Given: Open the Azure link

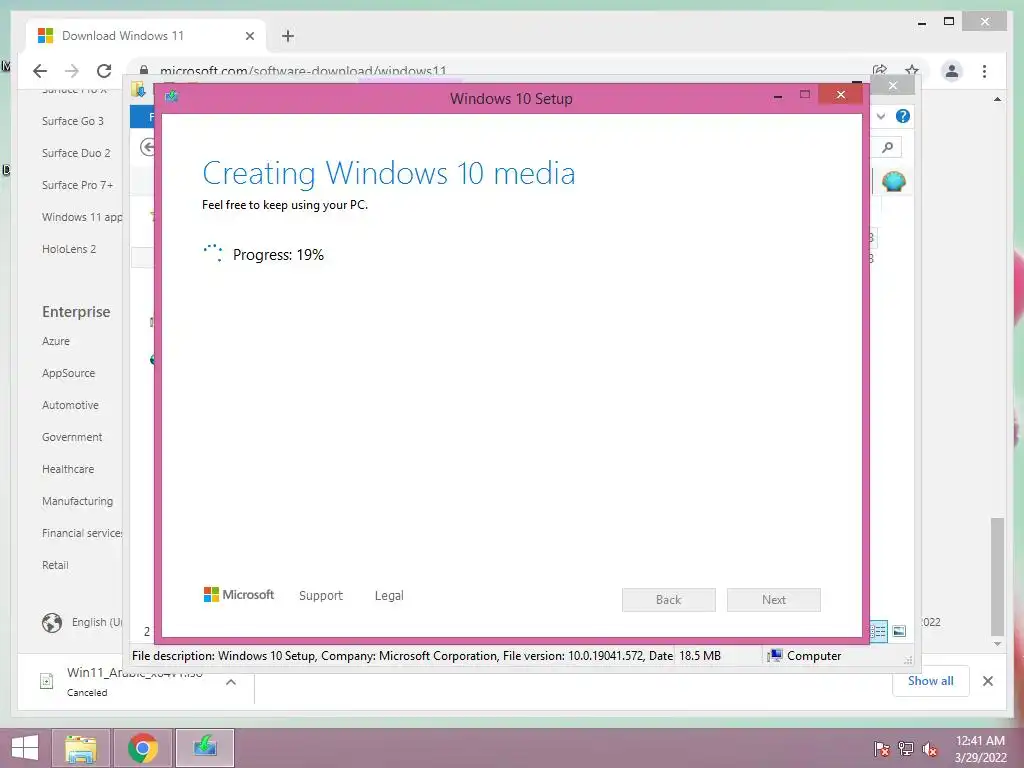Looking at the screenshot, I should tap(56, 341).
